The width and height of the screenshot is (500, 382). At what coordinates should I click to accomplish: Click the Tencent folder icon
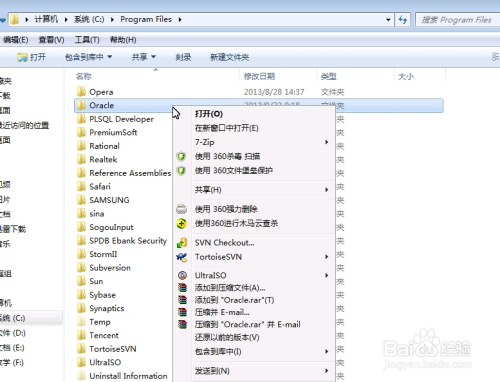click(x=81, y=335)
